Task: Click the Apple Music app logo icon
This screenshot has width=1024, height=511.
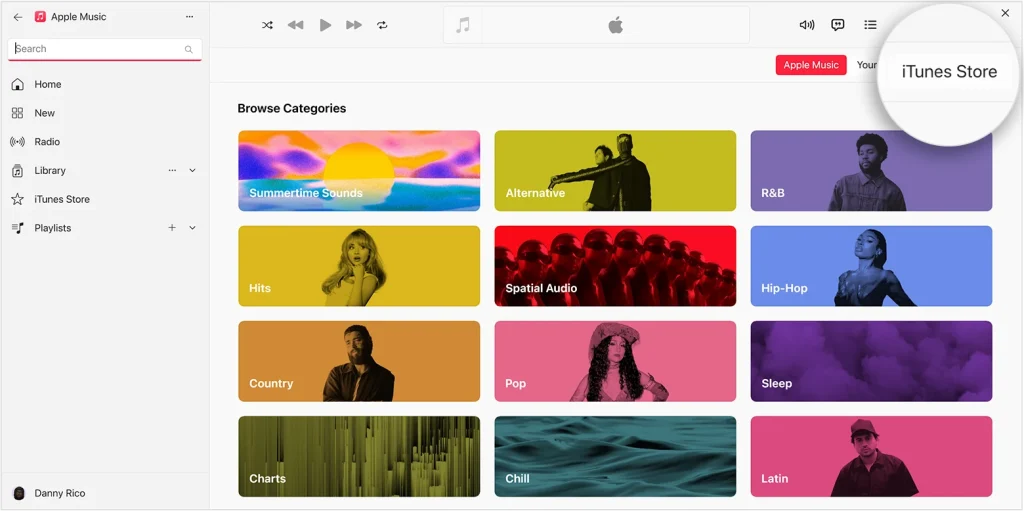Action: tap(40, 17)
